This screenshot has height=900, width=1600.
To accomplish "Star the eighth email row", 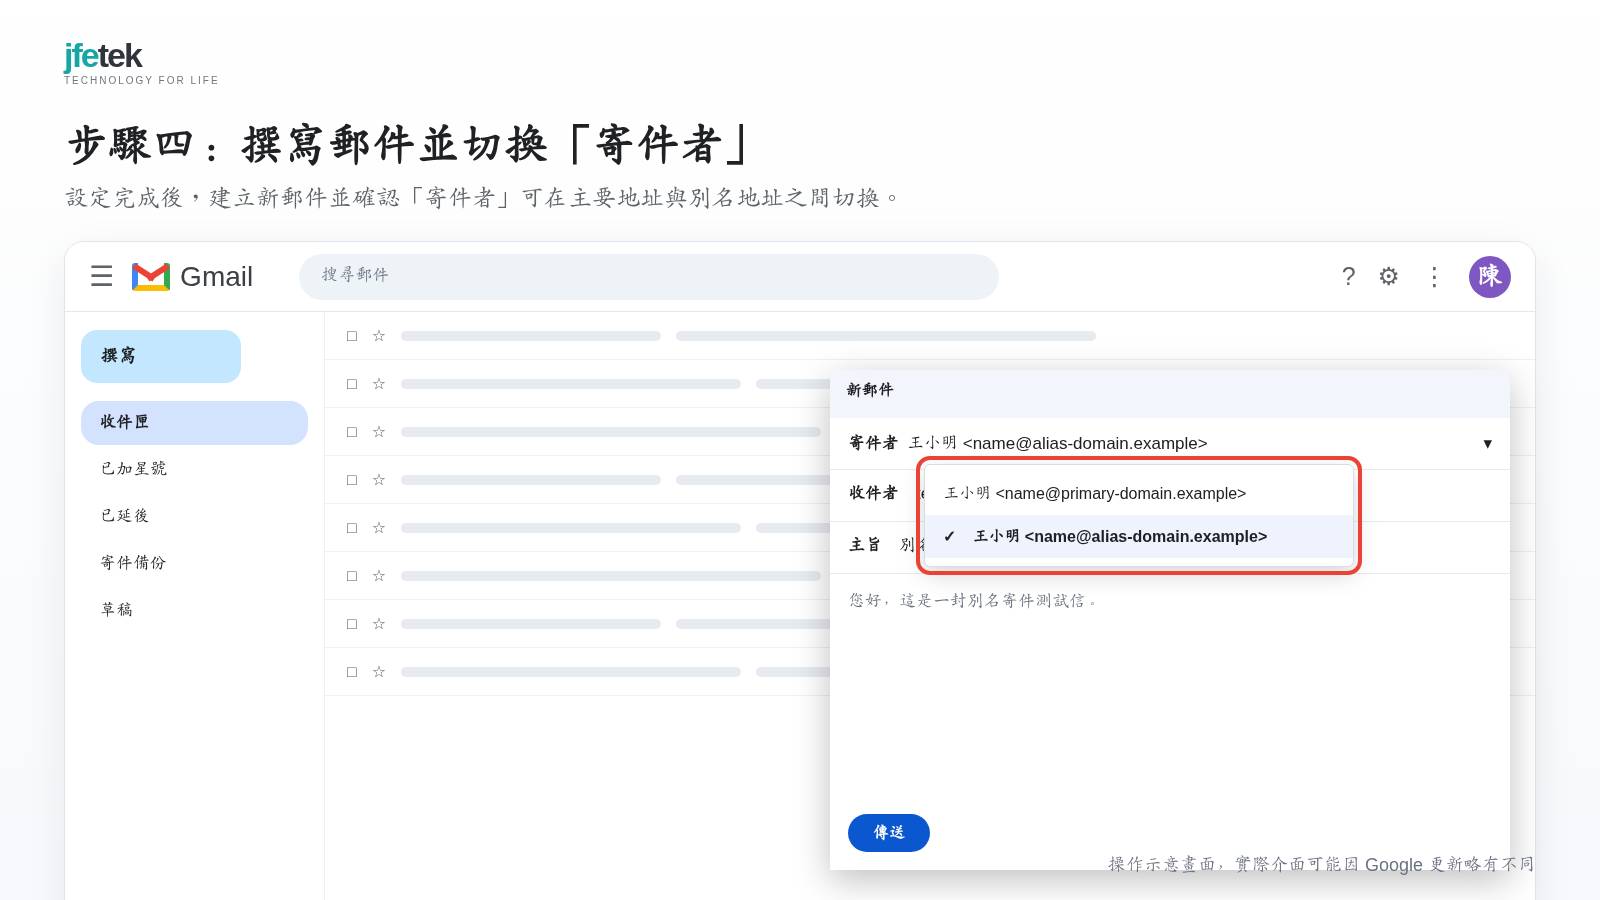I will pyautogui.click(x=379, y=672).
